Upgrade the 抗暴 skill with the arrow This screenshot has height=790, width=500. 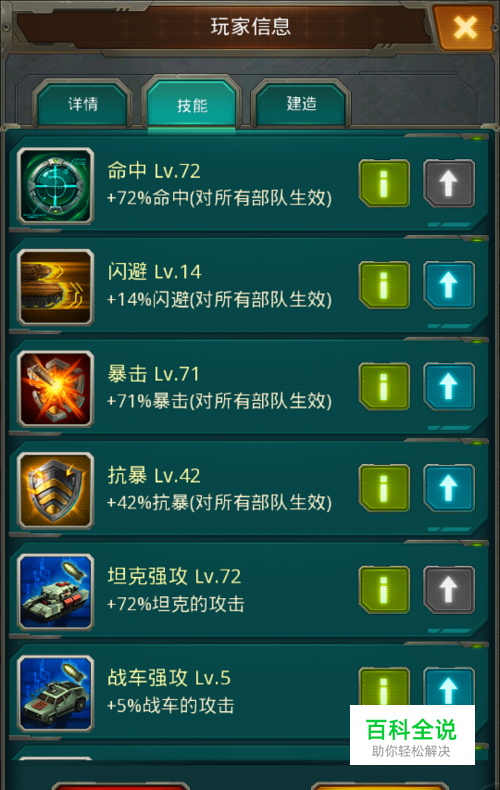click(x=449, y=488)
